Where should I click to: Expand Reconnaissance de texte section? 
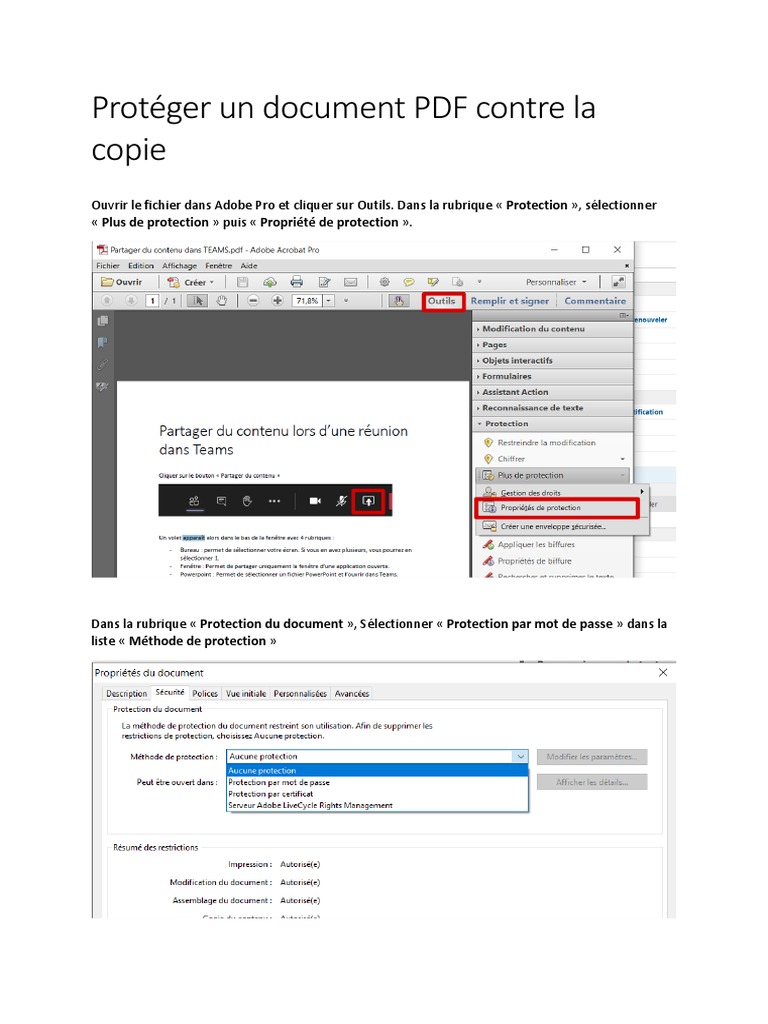point(552,408)
